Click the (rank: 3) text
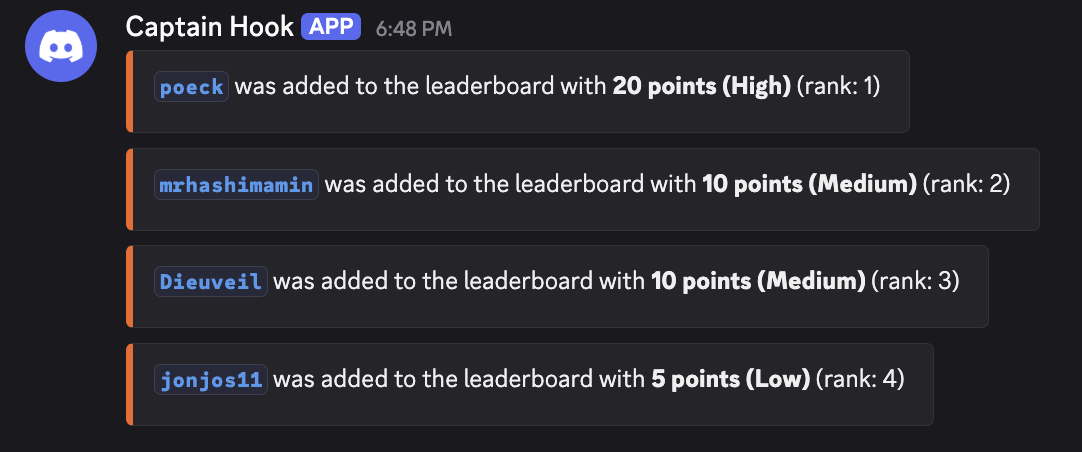 pyautogui.click(x=915, y=282)
